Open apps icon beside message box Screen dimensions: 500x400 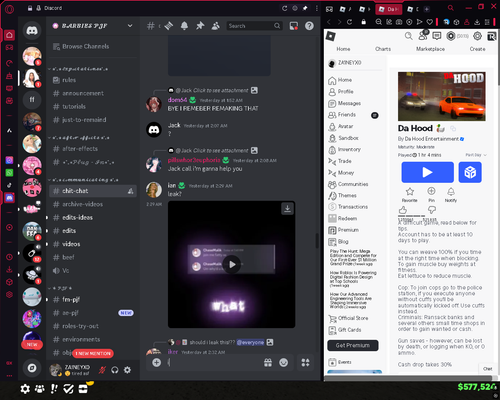point(305,362)
